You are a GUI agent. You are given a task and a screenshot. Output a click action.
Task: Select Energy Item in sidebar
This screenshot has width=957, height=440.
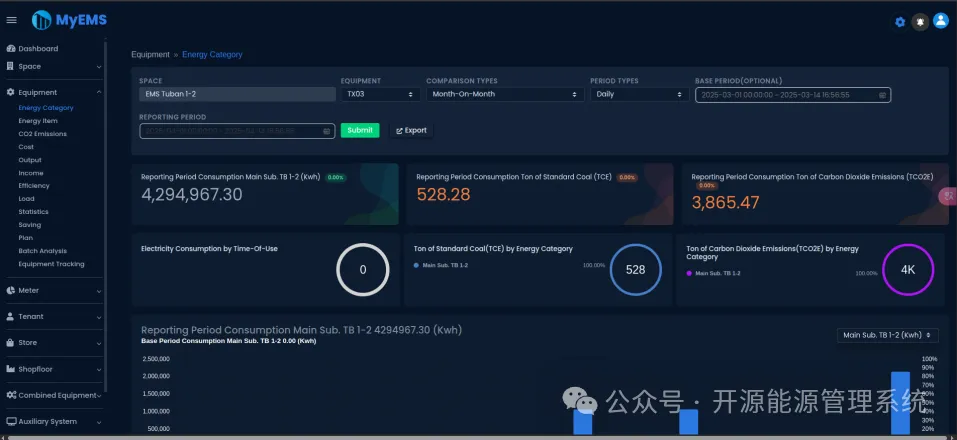(x=38, y=121)
